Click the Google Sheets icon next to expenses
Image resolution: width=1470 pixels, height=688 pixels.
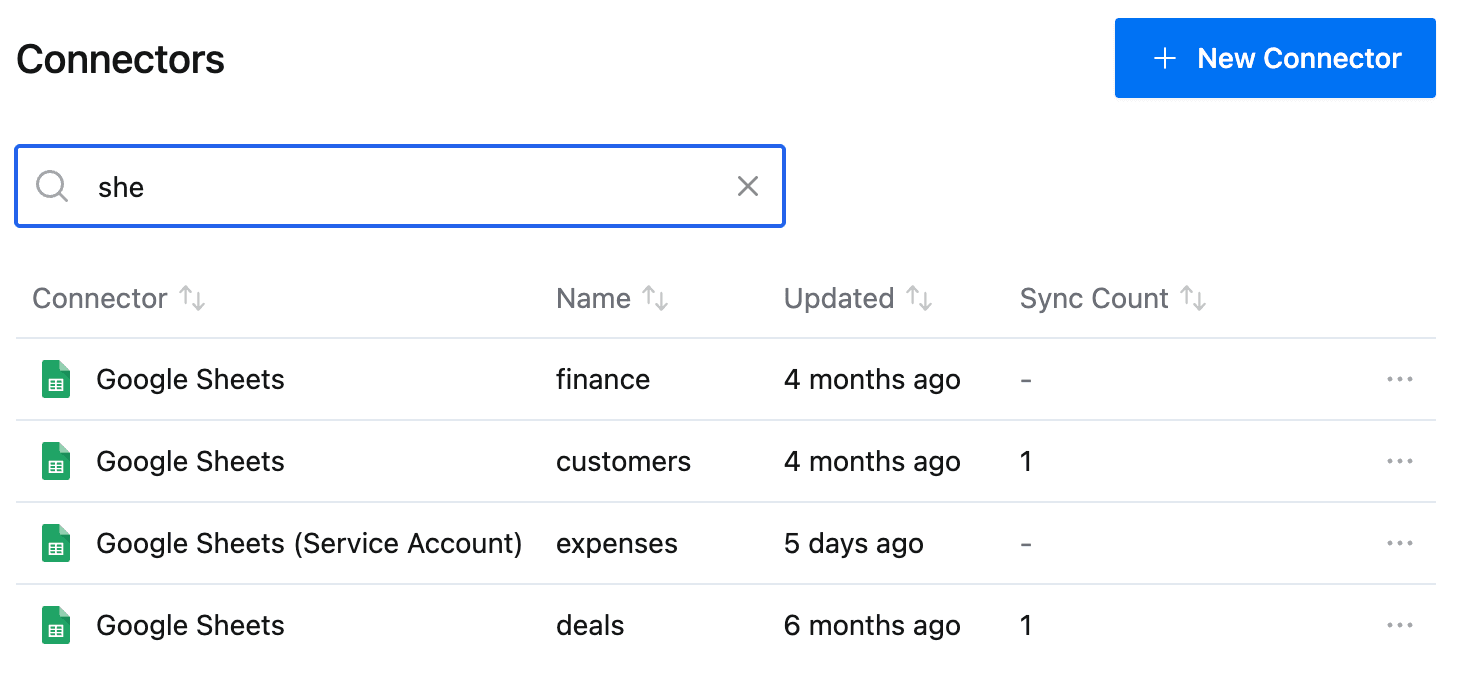click(x=56, y=543)
